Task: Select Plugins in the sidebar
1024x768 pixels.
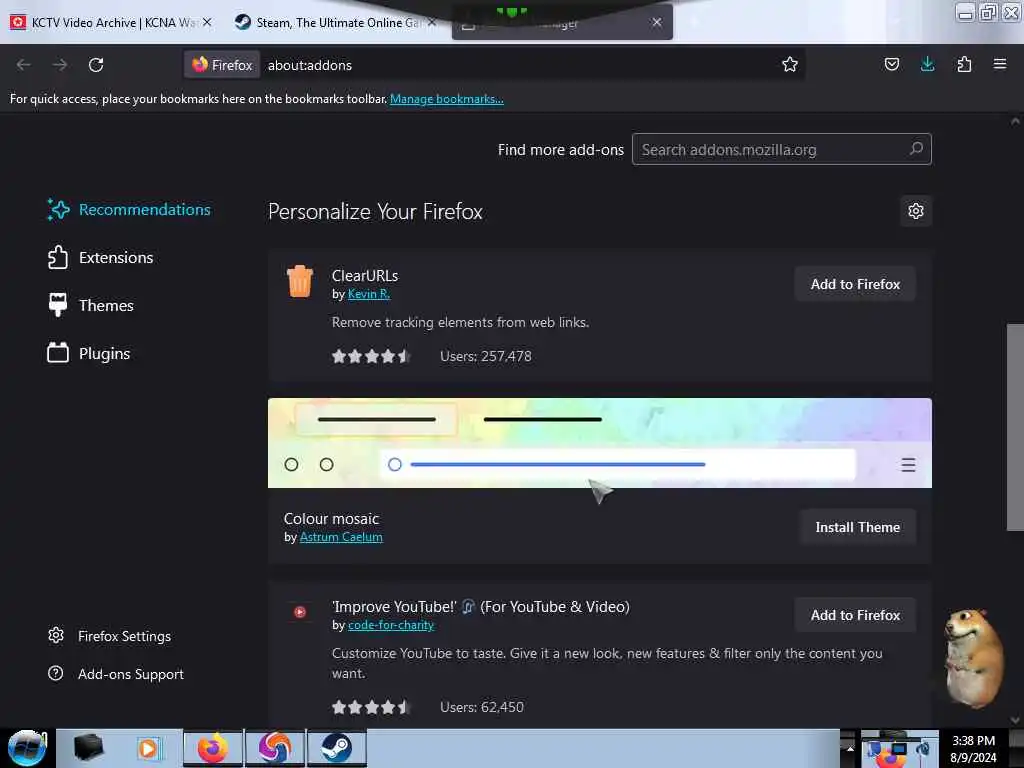Action: tap(89, 353)
